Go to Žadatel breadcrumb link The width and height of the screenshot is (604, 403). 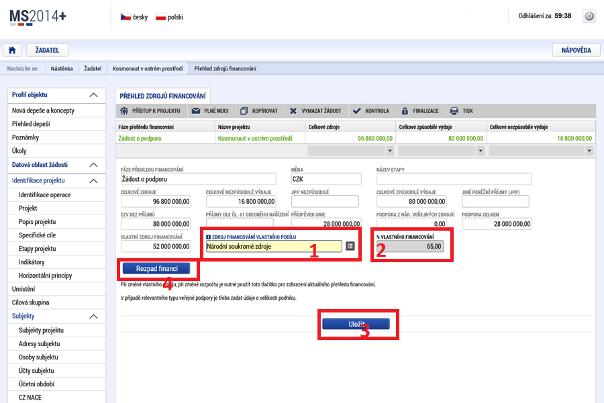pos(92,69)
